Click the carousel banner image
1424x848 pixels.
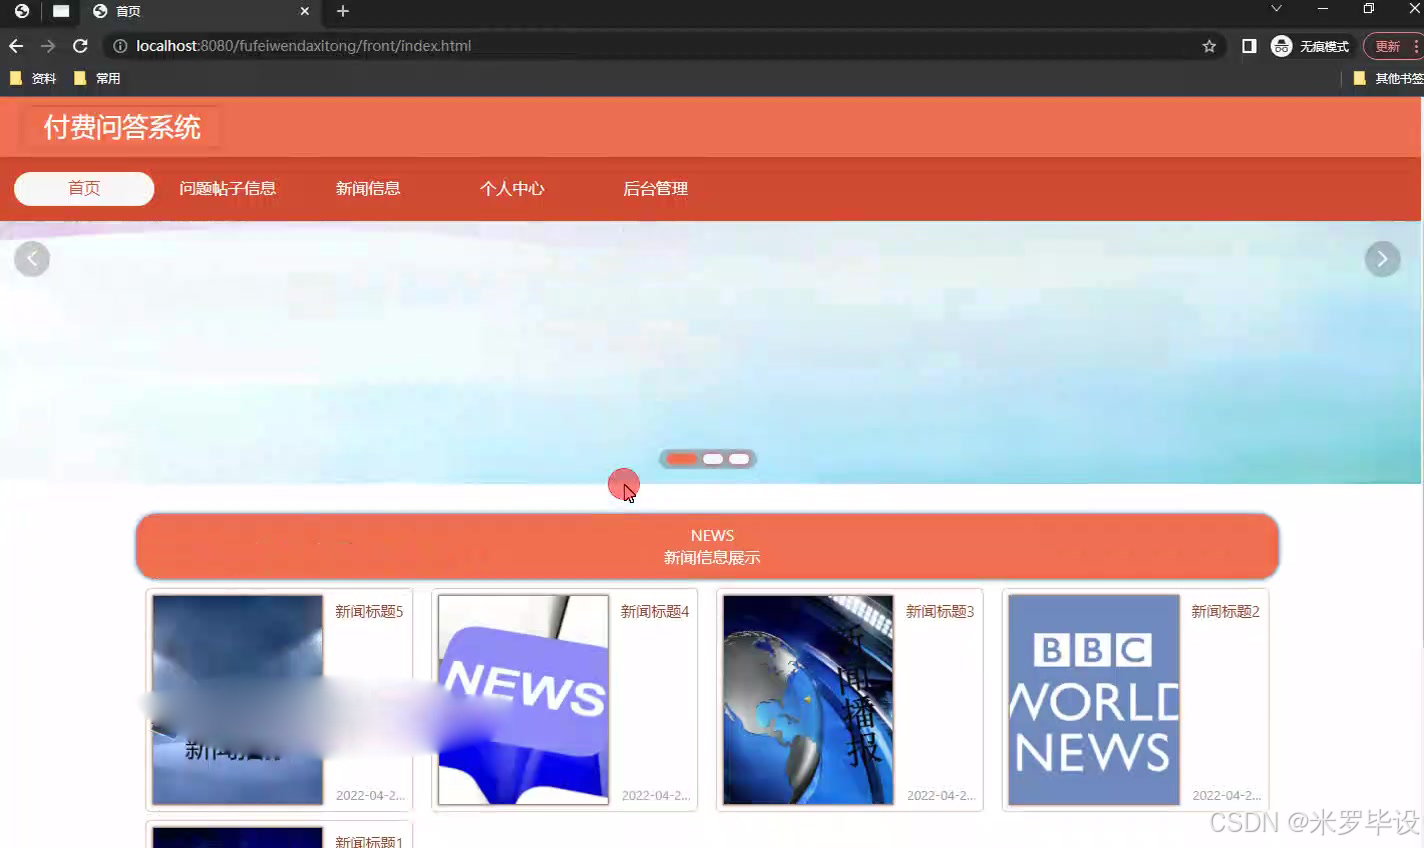point(710,352)
